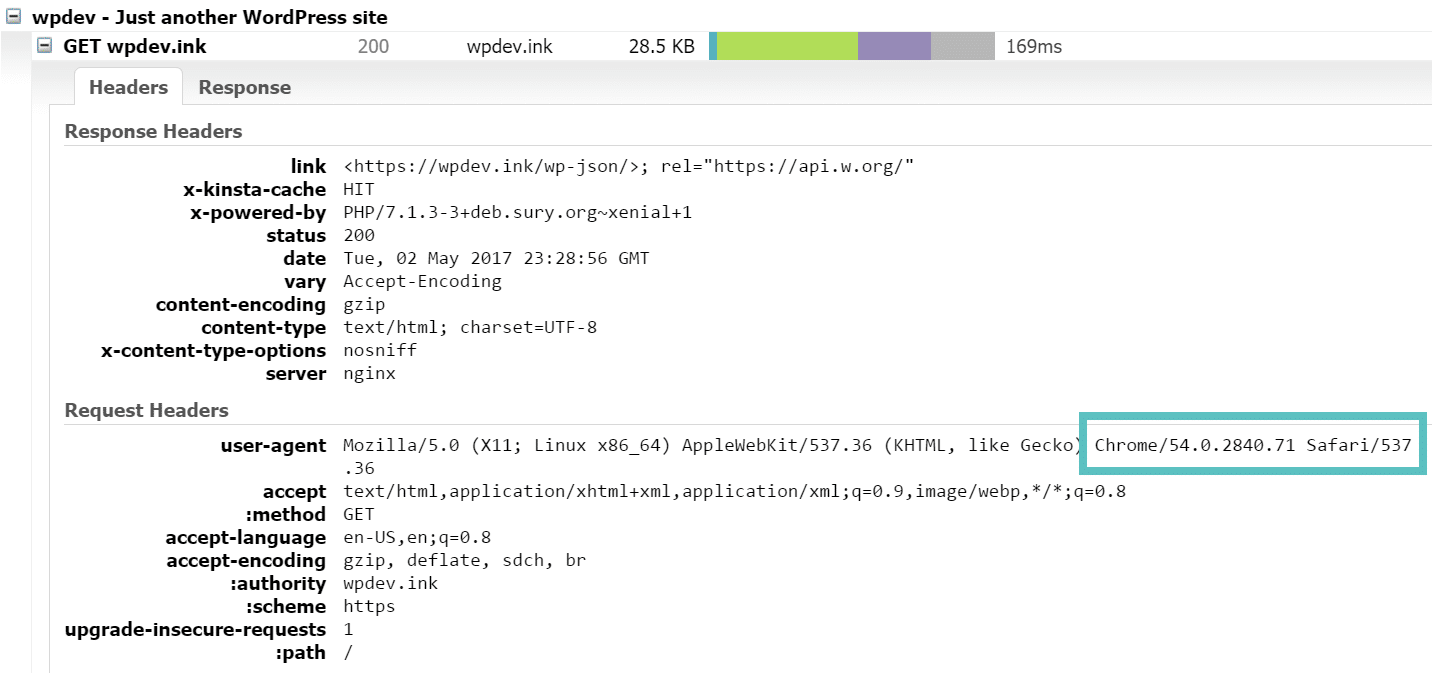Collapse the wpdev page group toggle

(x=14, y=17)
